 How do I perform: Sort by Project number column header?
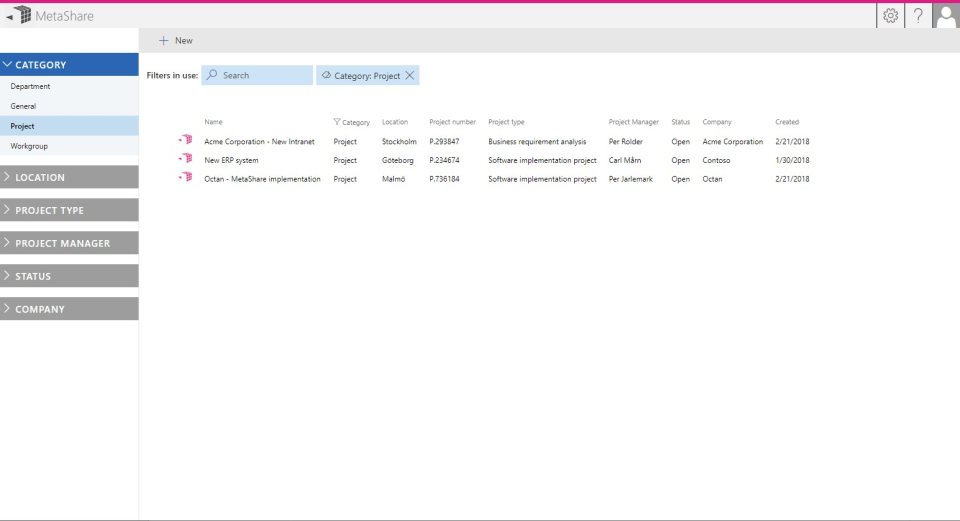coord(452,122)
